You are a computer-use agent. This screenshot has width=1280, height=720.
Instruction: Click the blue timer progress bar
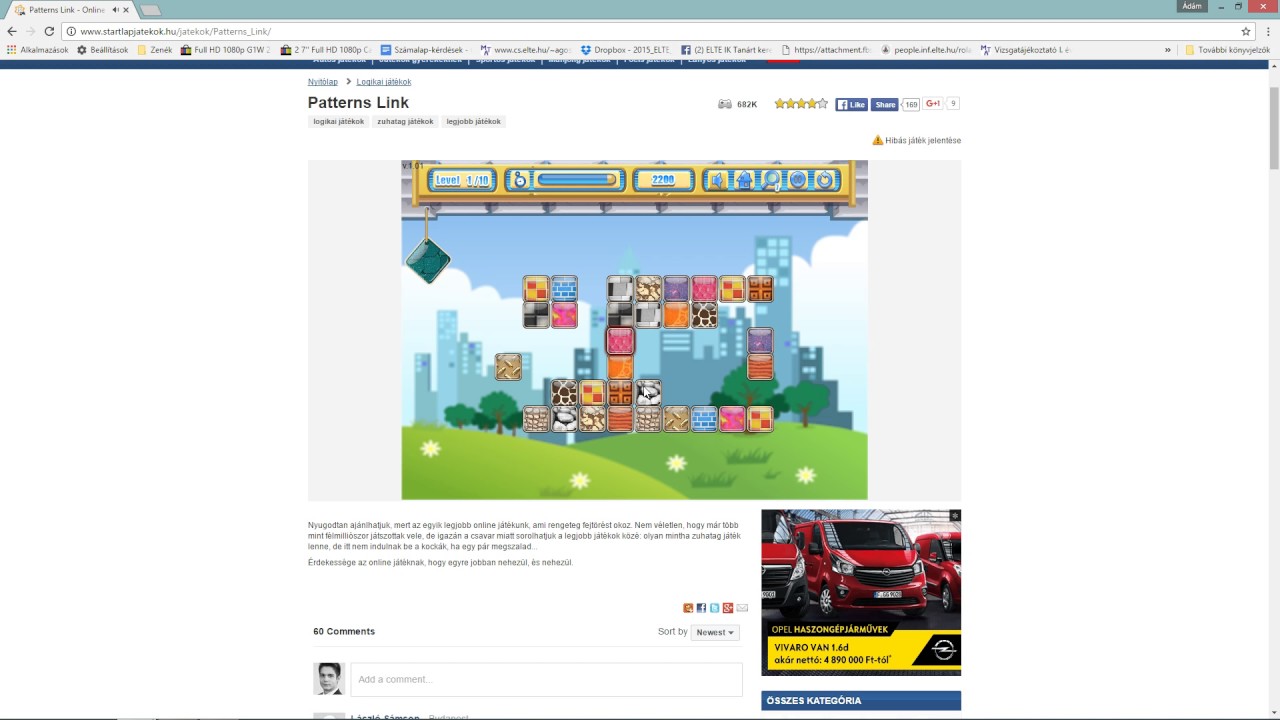pos(577,180)
